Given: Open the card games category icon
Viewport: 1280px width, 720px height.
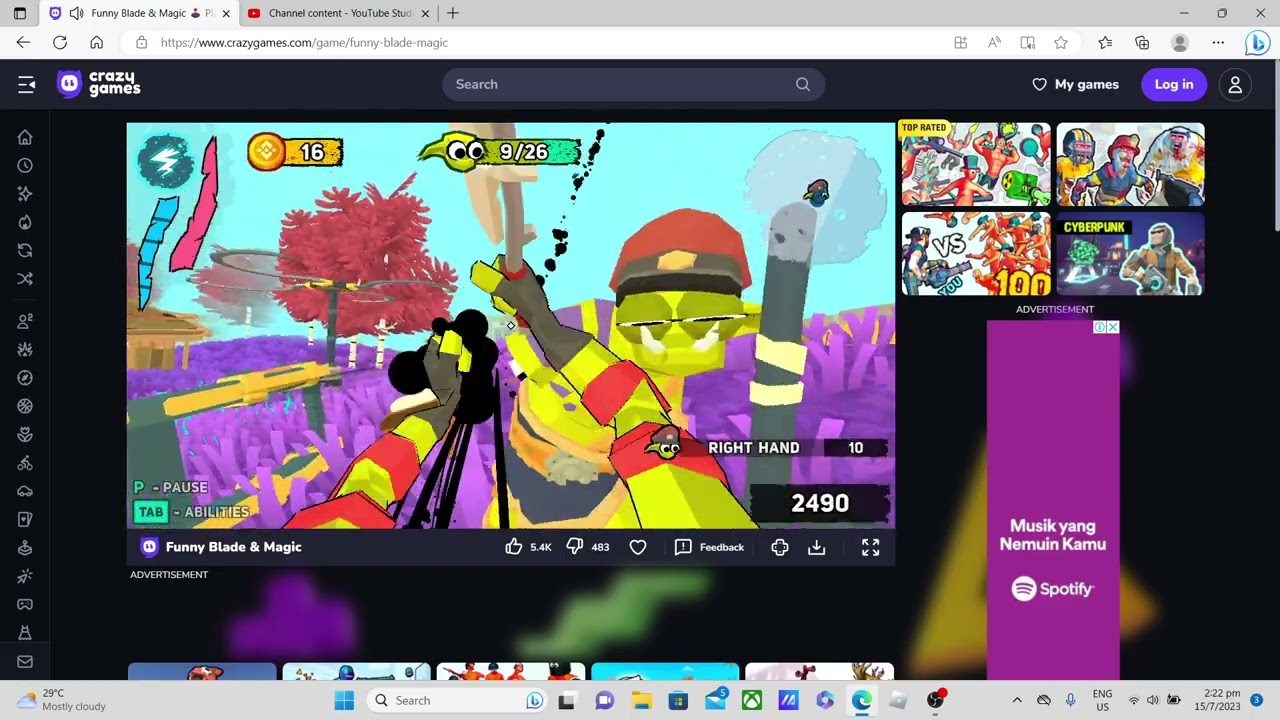Looking at the screenshot, I should 25,519.
